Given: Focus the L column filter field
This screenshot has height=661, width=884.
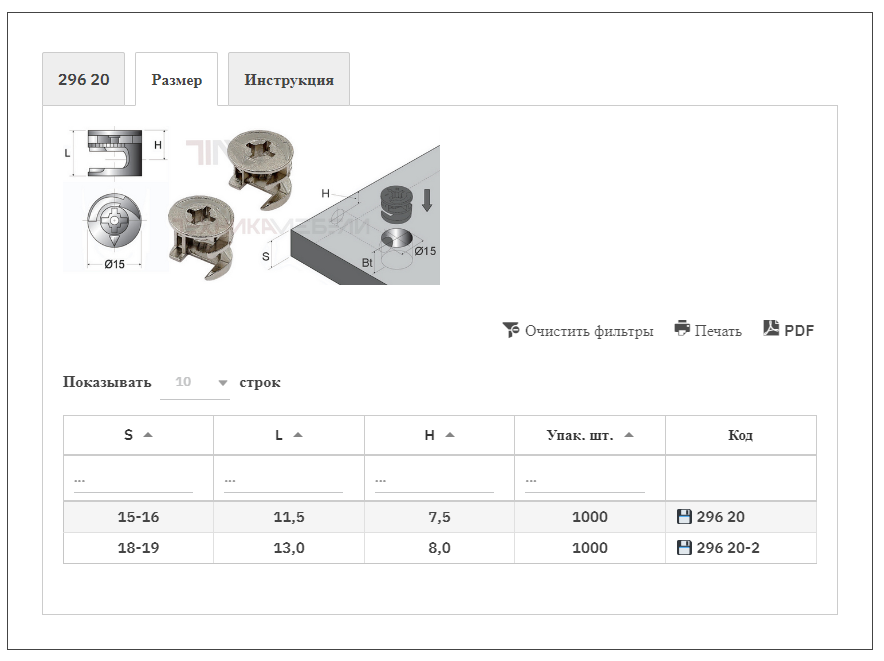Looking at the screenshot, I should [283, 481].
